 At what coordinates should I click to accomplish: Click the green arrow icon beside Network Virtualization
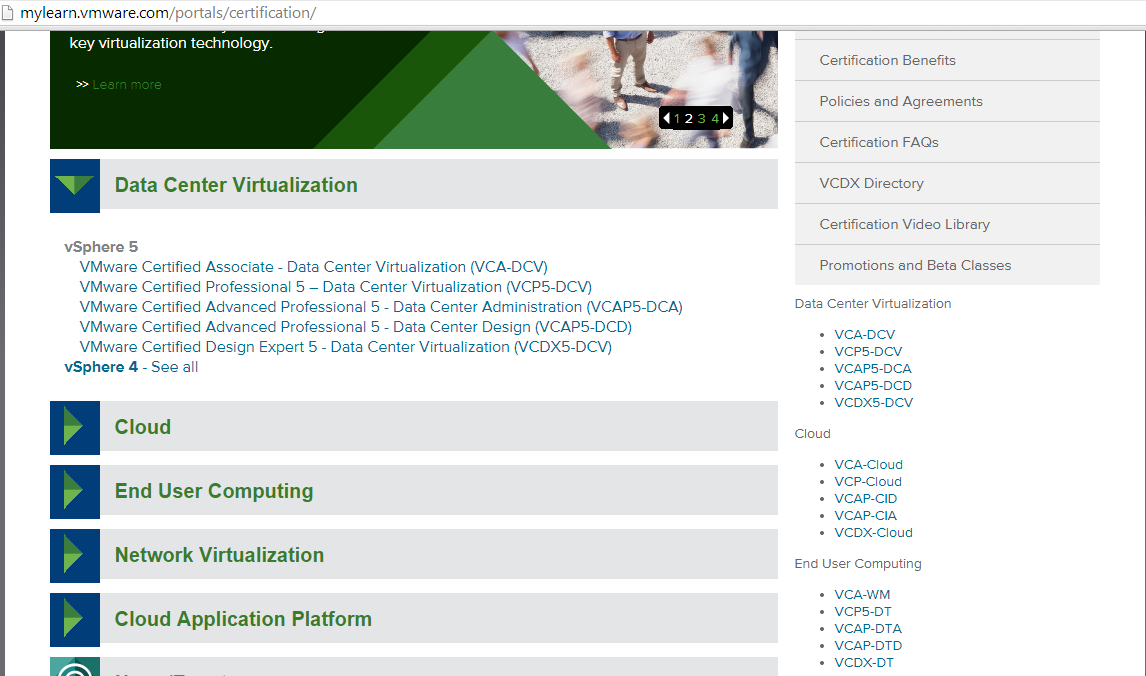tap(74, 554)
